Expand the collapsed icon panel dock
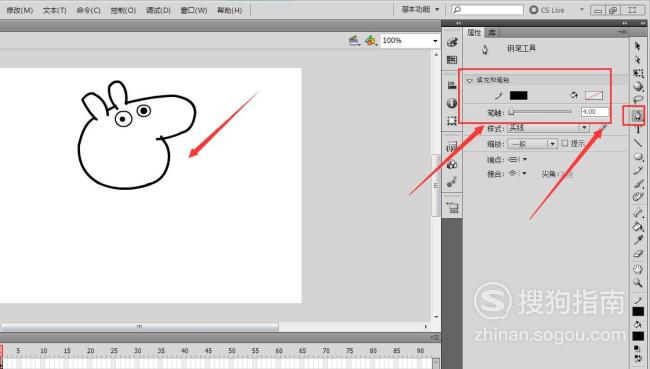Viewport: 650px width, 369px height. pos(458,23)
